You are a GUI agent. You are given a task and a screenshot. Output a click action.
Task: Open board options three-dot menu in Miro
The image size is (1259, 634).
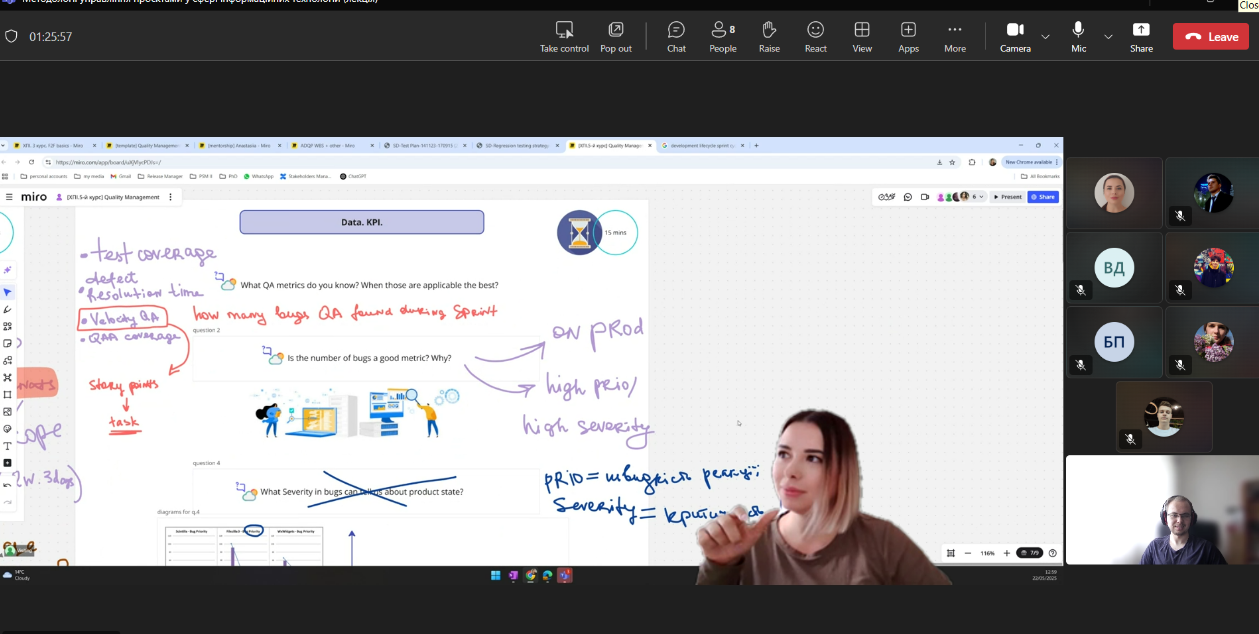point(170,197)
